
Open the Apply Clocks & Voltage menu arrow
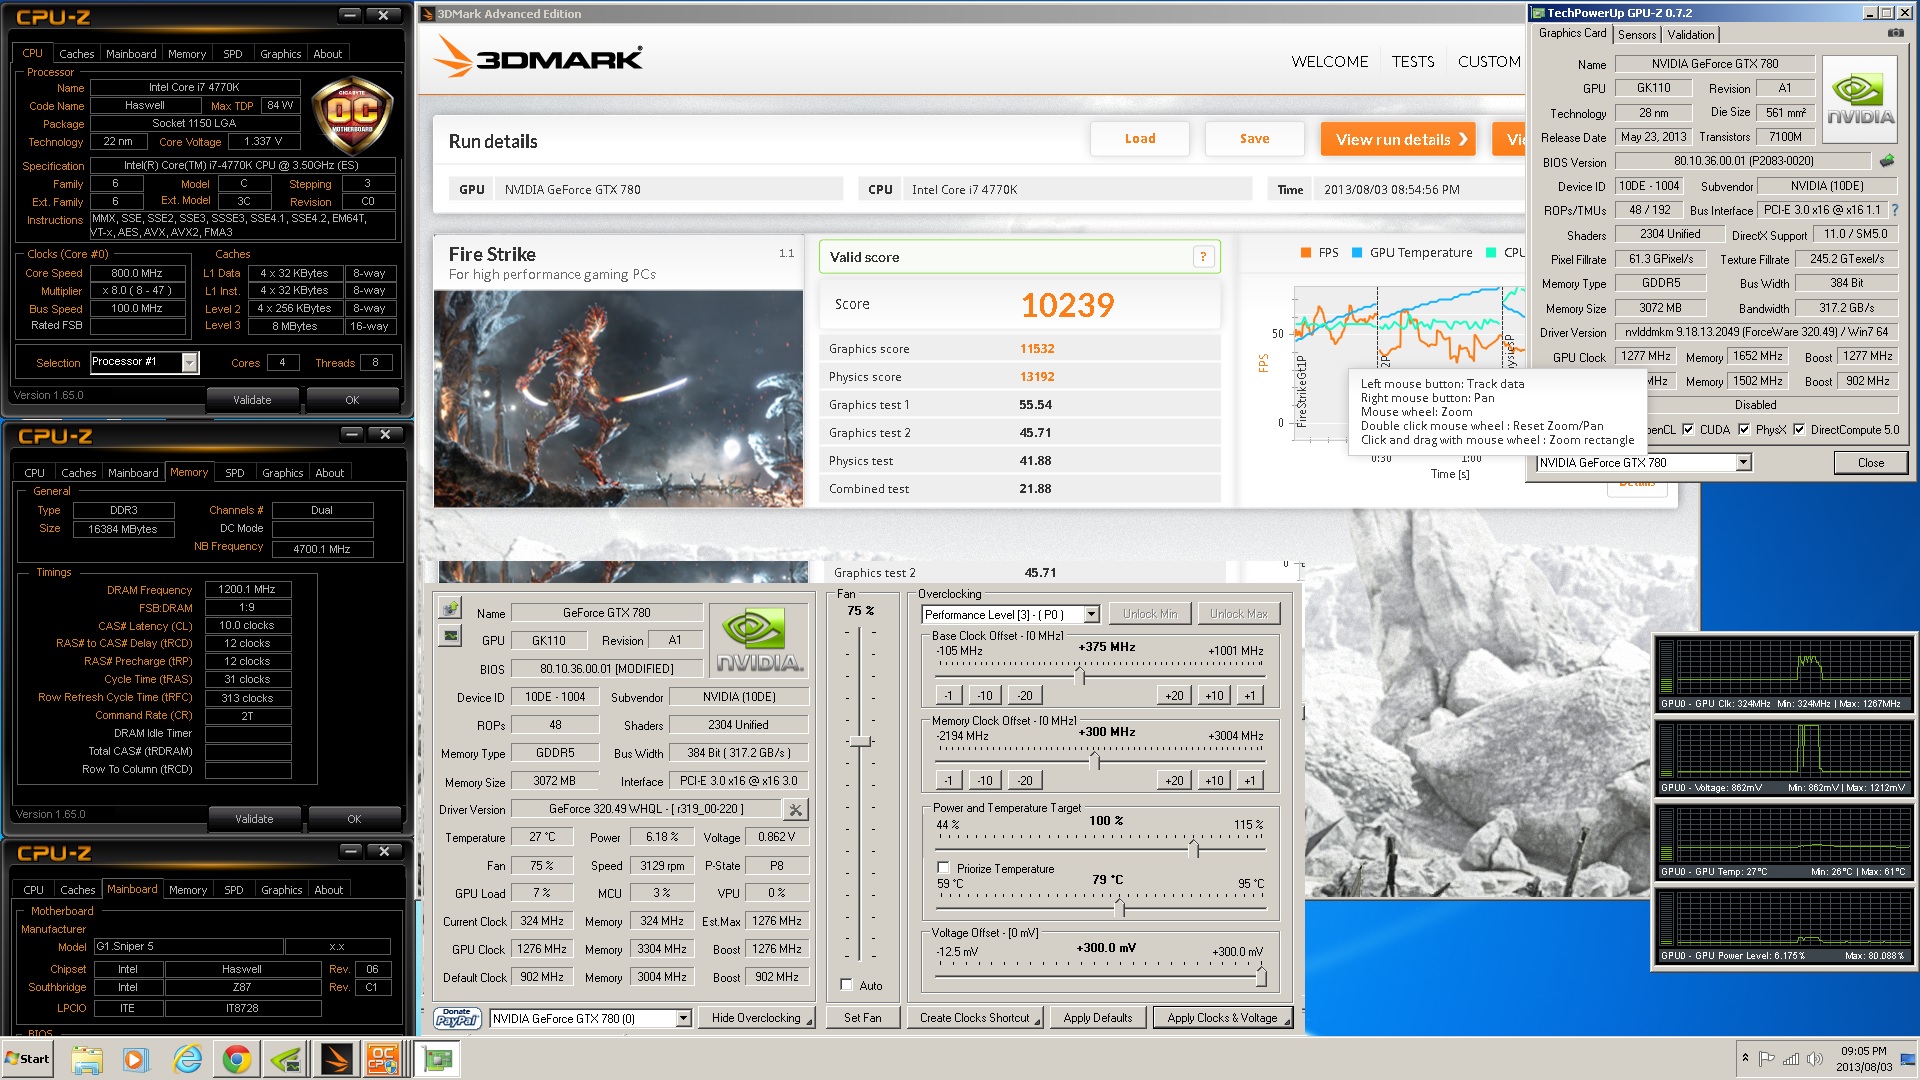(x=1287, y=1019)
